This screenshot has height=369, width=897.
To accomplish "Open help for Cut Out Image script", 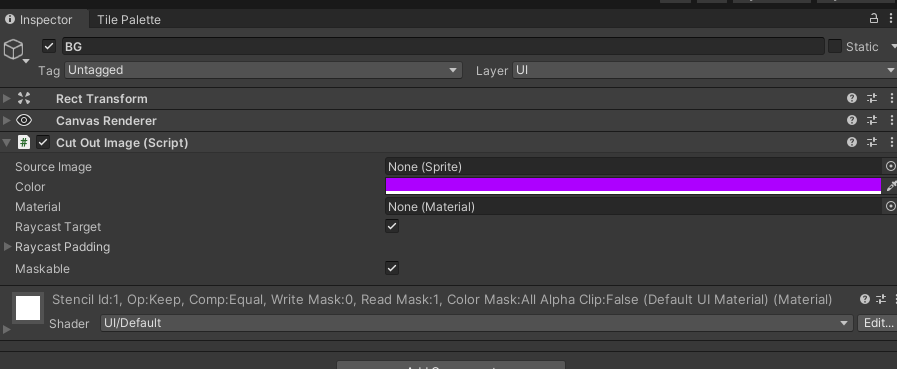I will click(852, 142).
